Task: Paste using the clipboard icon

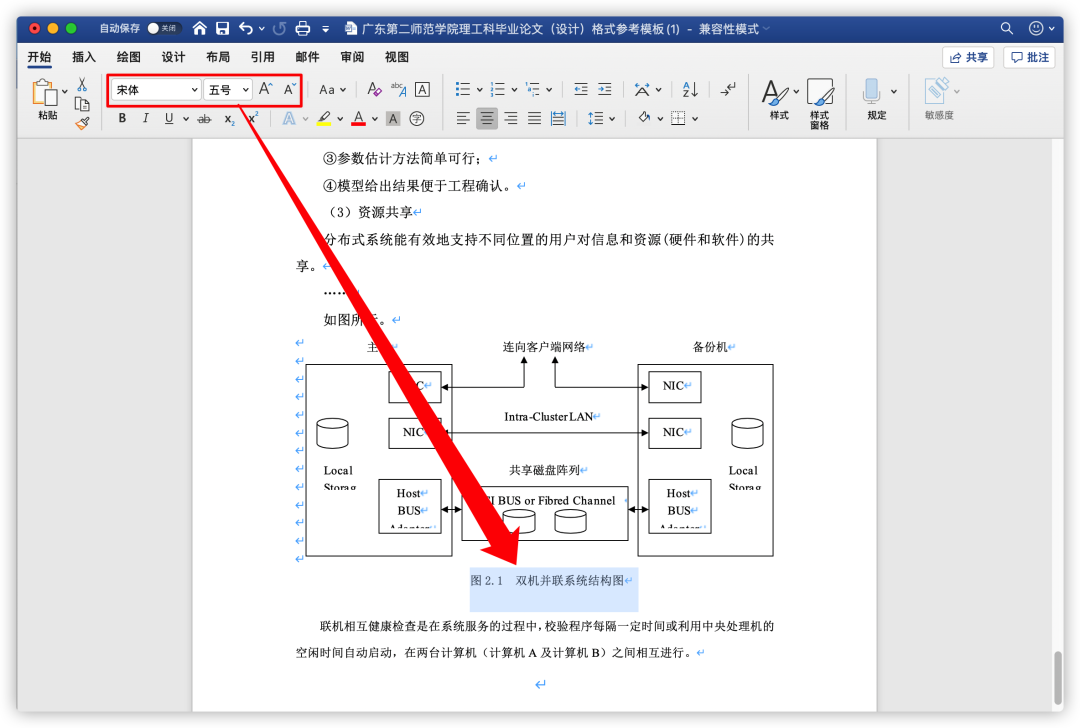Action: coord(45,92)
